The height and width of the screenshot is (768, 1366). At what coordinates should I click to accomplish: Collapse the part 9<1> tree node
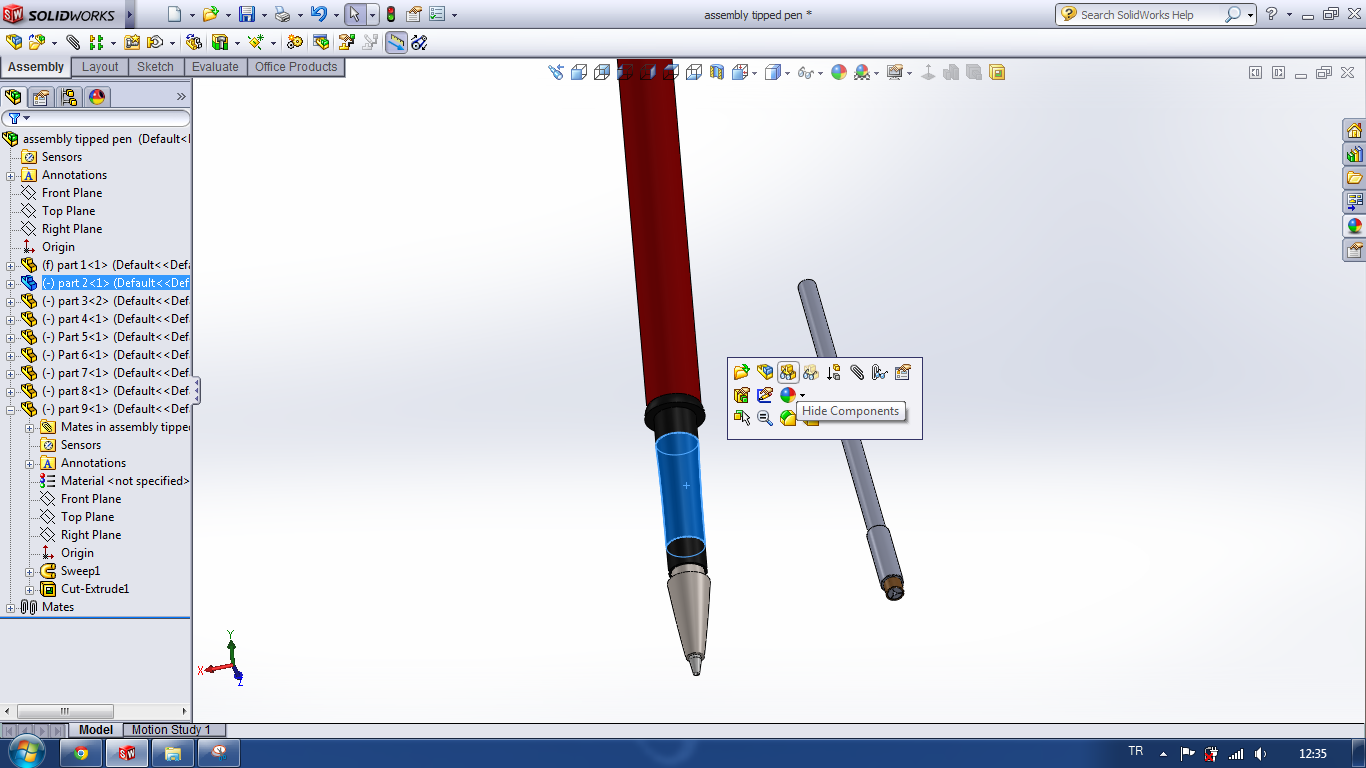point(11,409)
